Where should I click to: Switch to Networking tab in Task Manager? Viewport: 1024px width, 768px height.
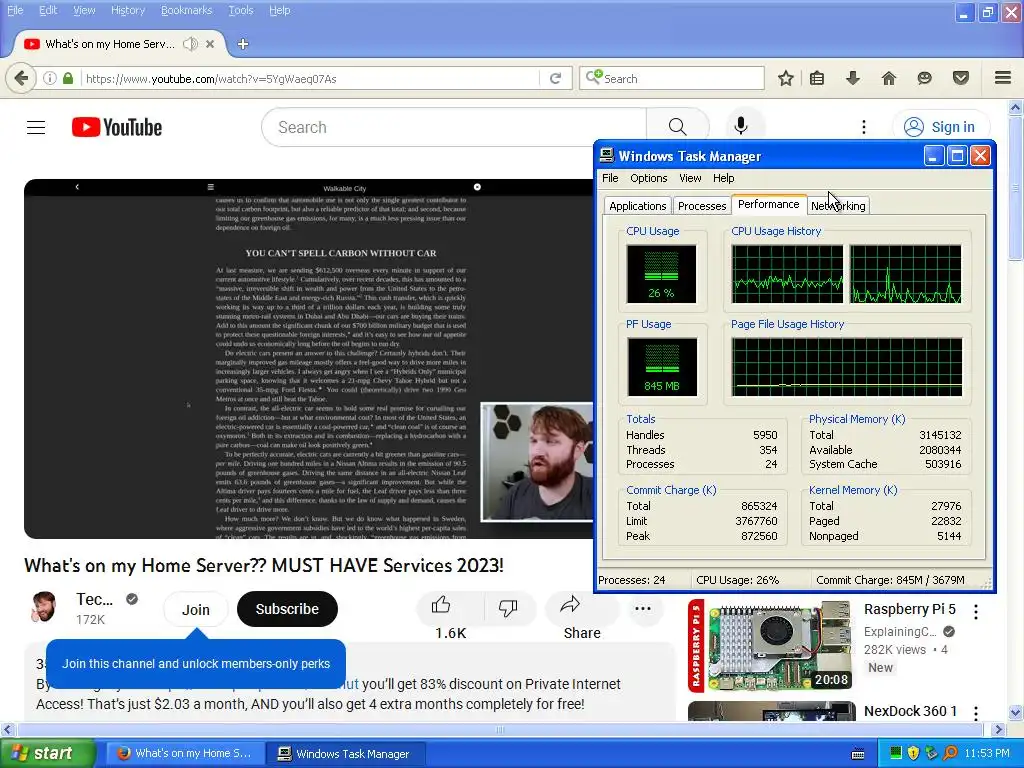coord(838,206)
